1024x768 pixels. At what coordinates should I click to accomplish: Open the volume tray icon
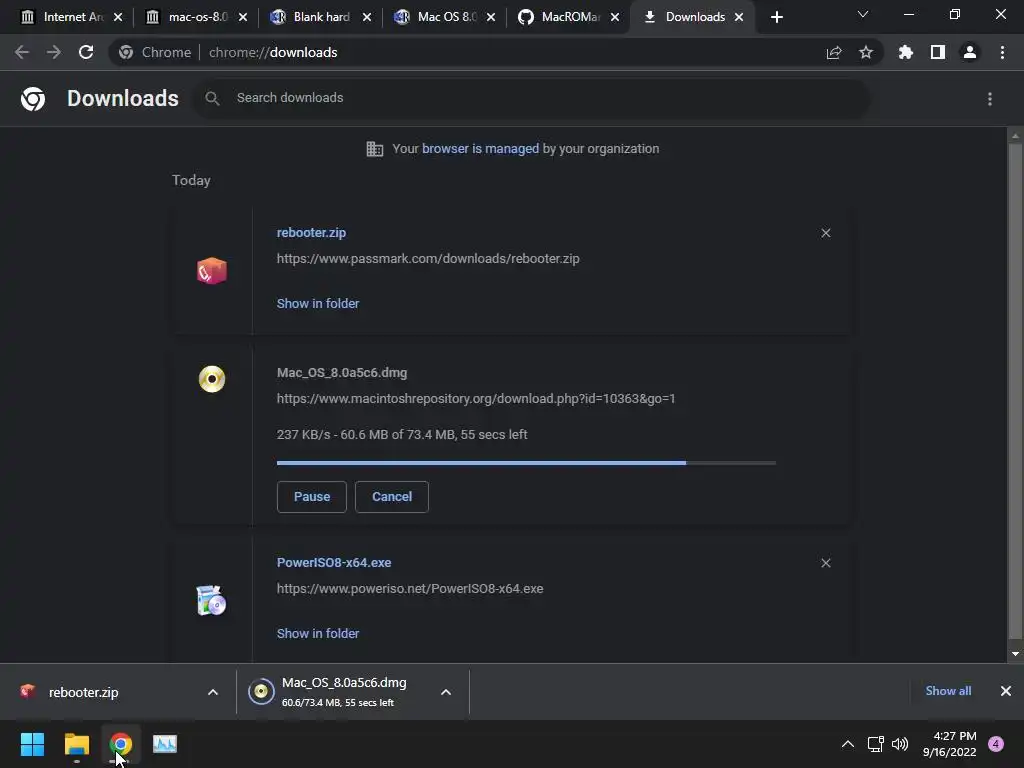pyautogui.click(x=900, y=744)
